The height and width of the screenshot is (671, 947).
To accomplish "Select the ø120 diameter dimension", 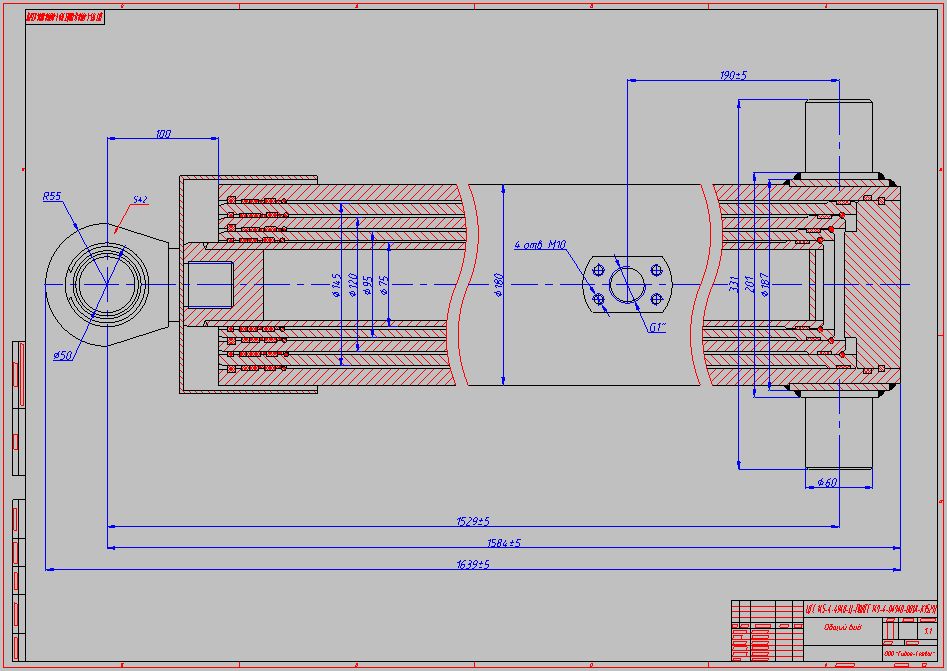I will (353, 287).
